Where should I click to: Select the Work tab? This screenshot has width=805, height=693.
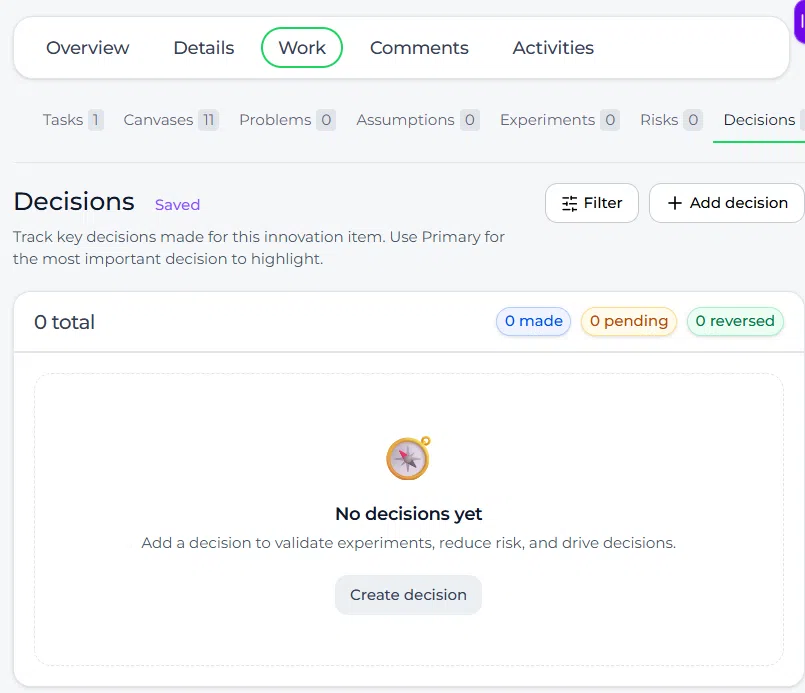pos(302,48)
